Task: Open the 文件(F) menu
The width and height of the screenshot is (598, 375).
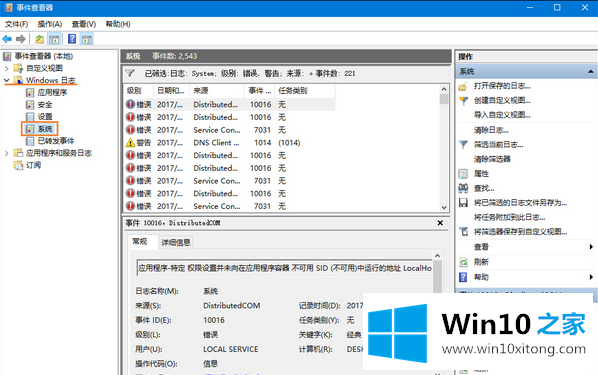Action: tap(16, 24)
